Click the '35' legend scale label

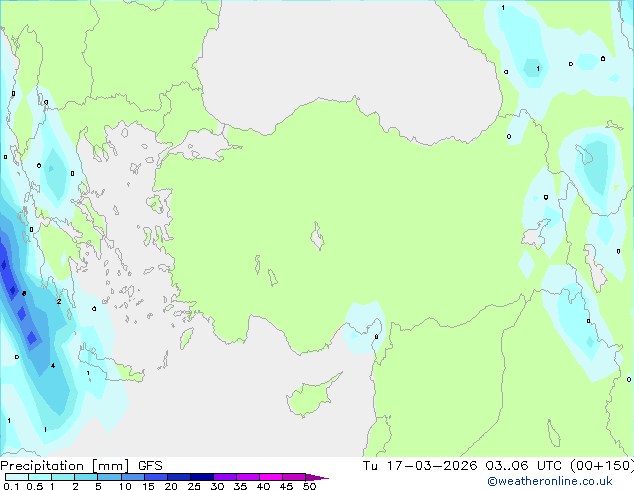click(240, 486)
